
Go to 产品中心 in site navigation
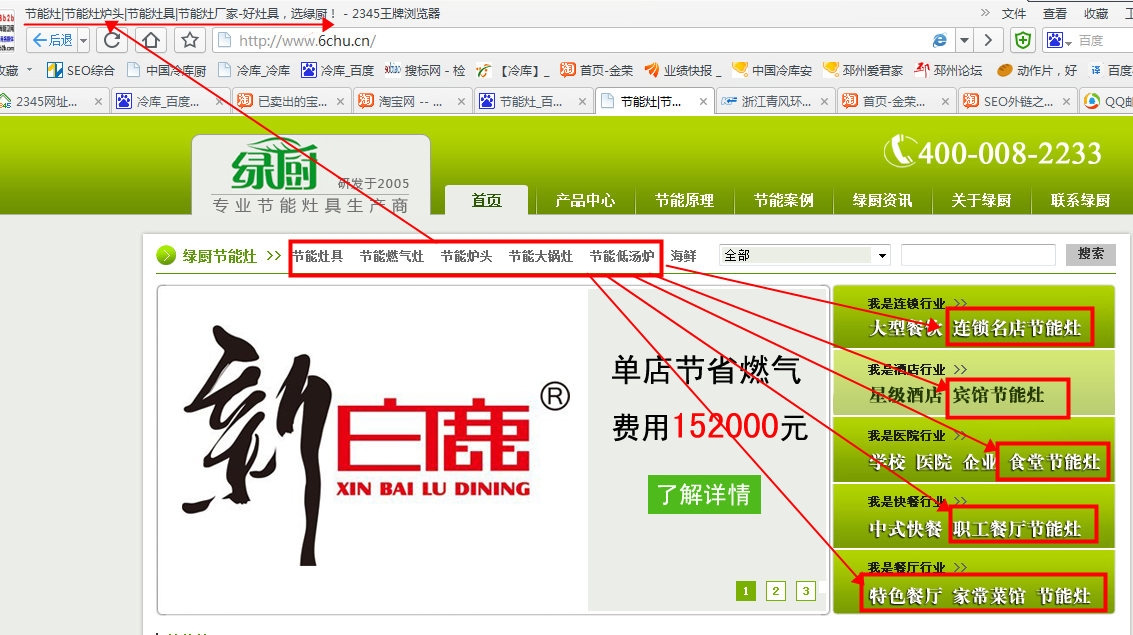(585, 200)
